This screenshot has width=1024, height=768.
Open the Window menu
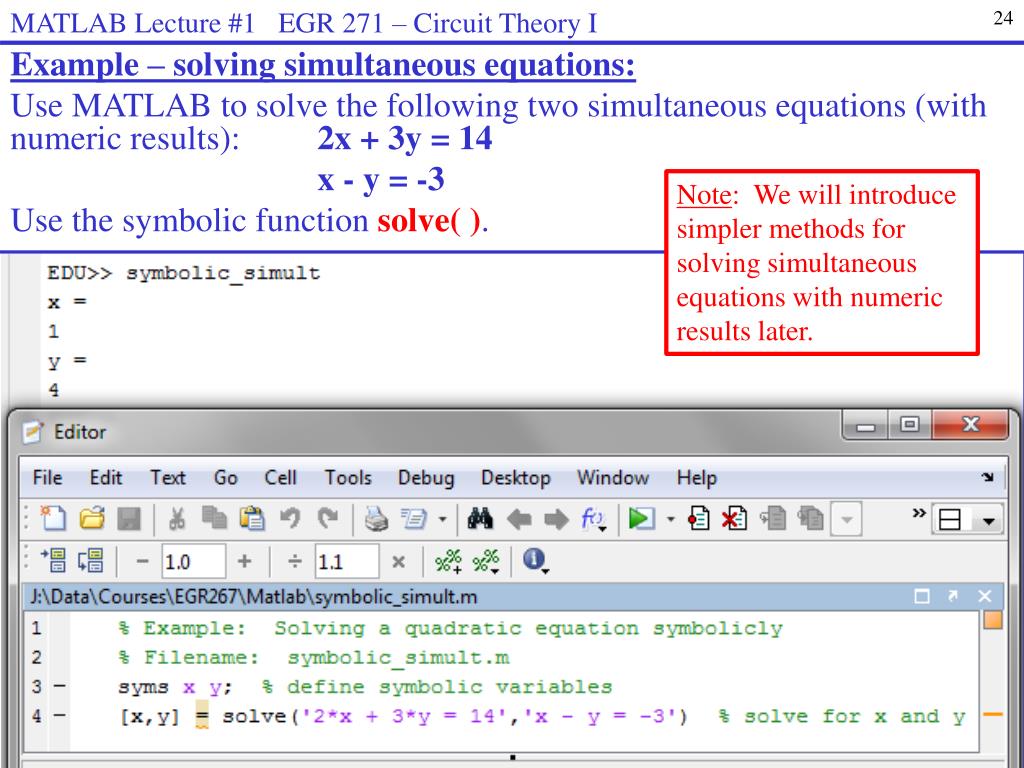(613, 477)
